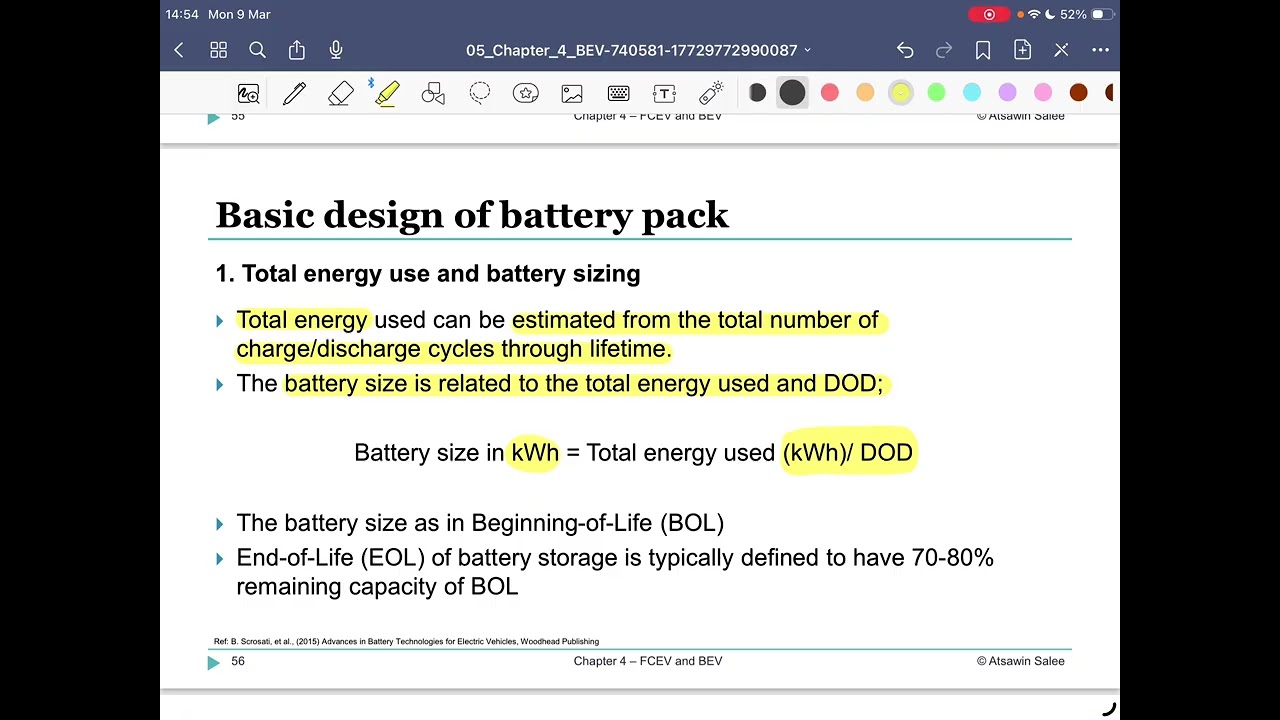Select the Elements sticker tool
Image resolution: width=1280 pixels, height=720 pixels.
click(x=526, y=93)
